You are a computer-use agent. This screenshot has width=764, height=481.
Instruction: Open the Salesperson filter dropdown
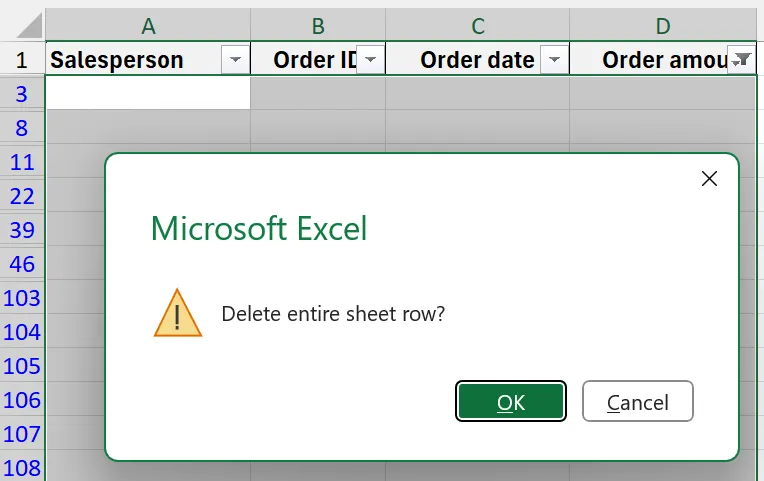(235, 60)
